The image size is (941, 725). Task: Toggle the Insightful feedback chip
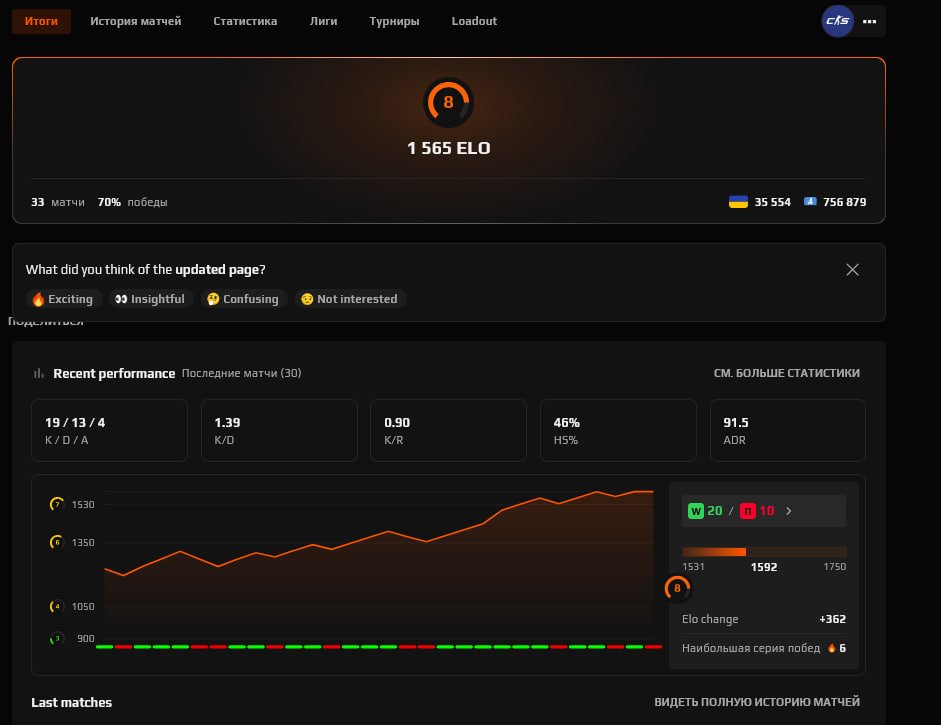(150, 298)
